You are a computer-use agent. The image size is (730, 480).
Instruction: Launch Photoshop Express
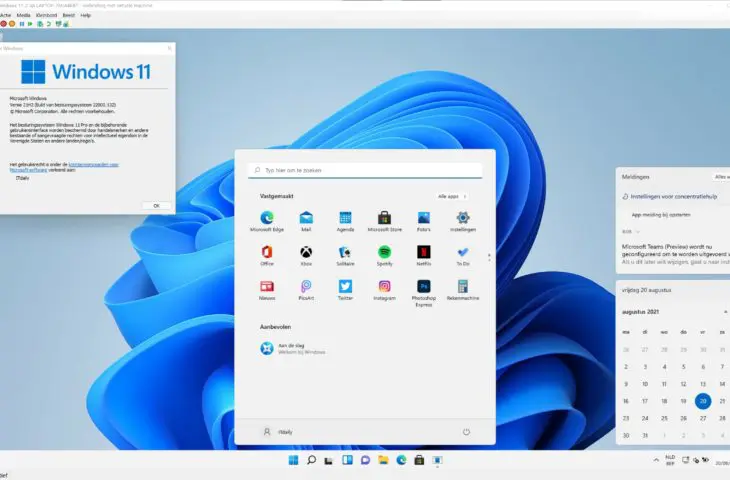424,293
